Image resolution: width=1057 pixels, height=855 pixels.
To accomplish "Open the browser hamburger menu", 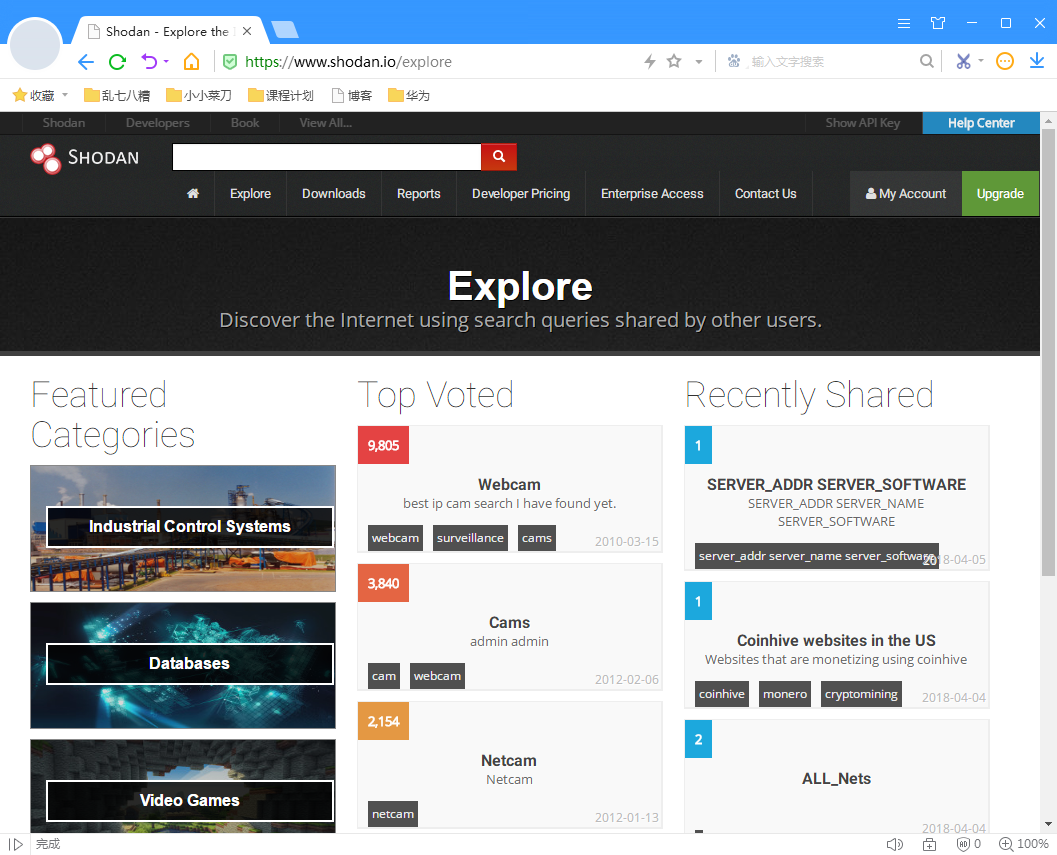I will (904, 23).
